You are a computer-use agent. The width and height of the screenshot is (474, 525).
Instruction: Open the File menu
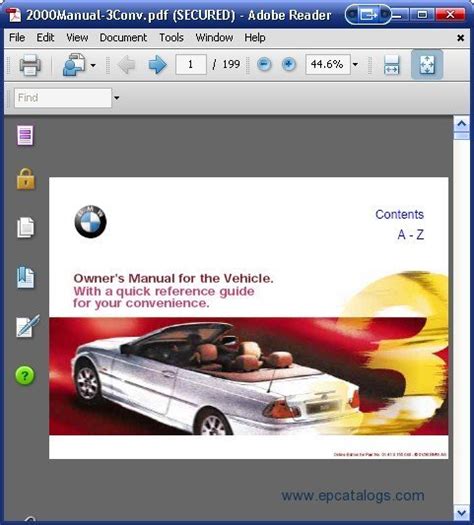point(17,38)
